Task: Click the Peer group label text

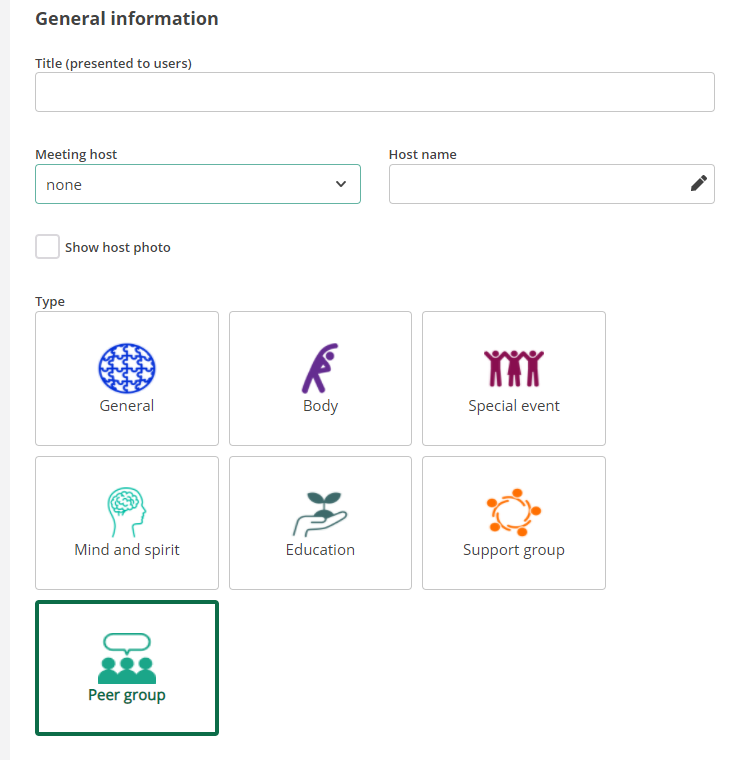Action: pyautogui.click(x=127, y=695)
